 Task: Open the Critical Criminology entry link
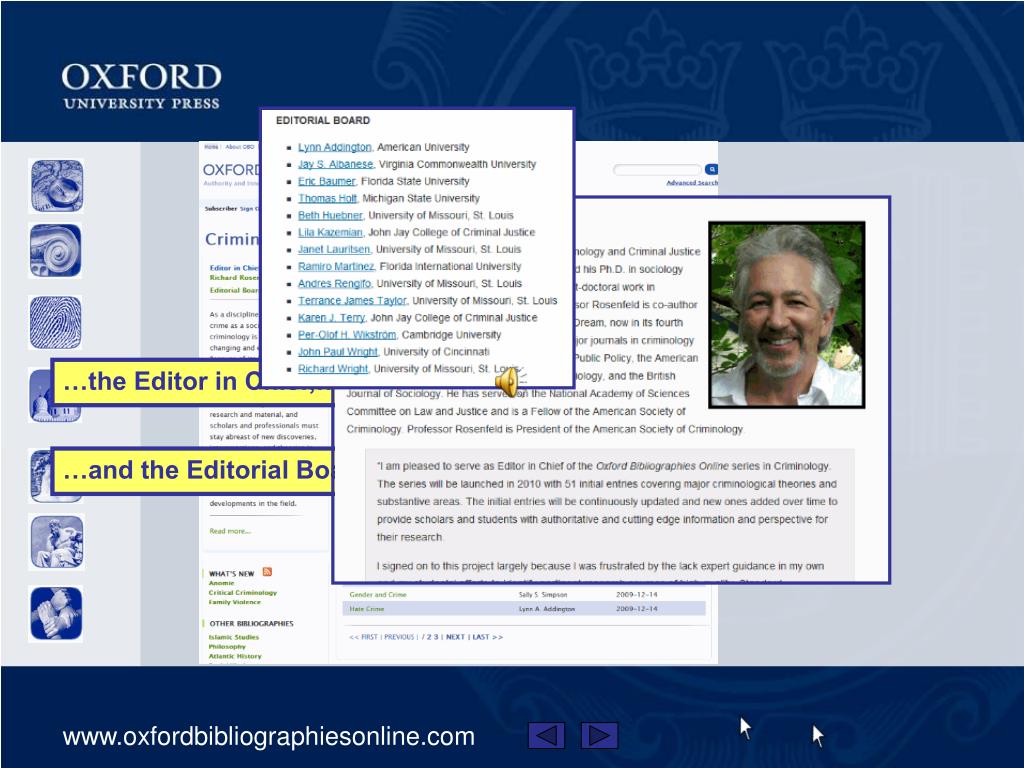tap(242, 592)
